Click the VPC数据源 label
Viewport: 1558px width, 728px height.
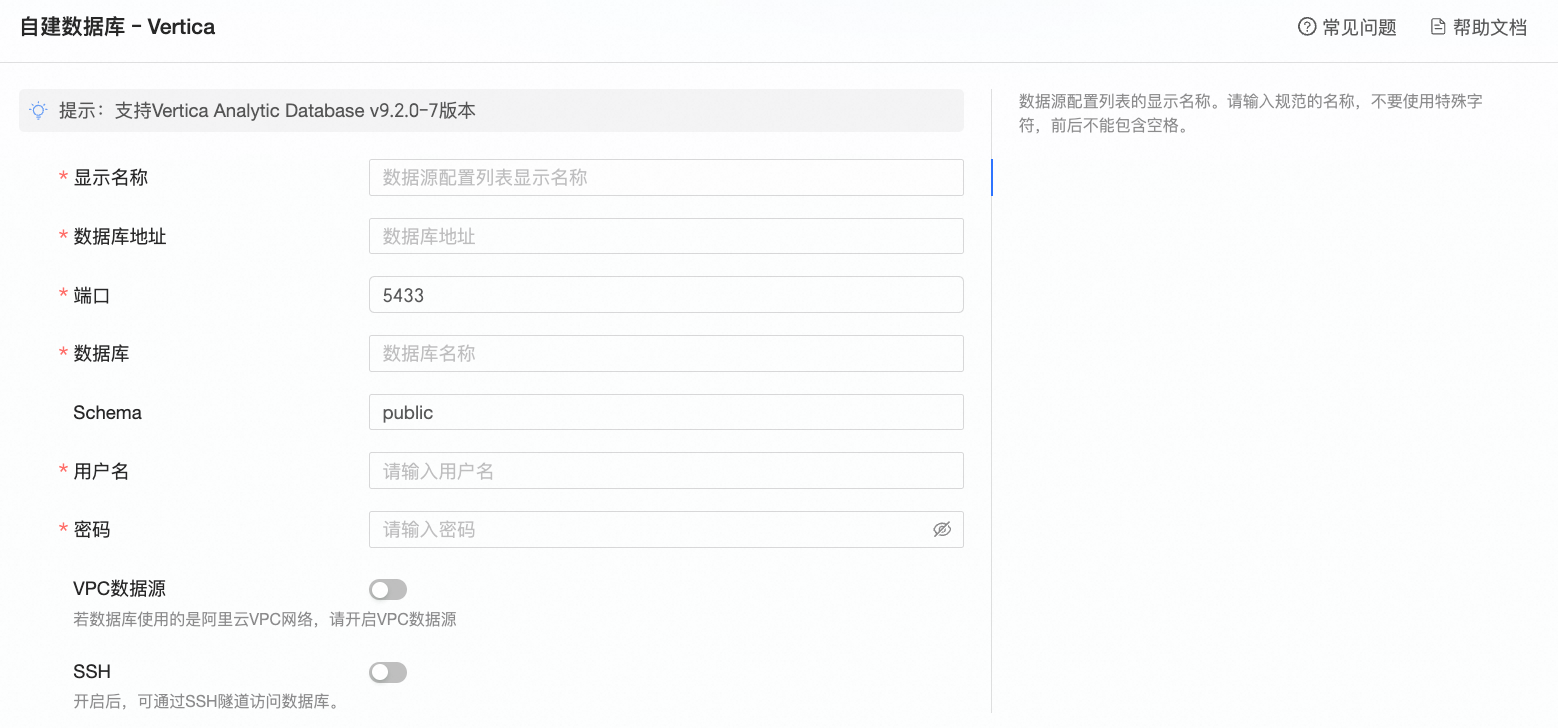120,589
